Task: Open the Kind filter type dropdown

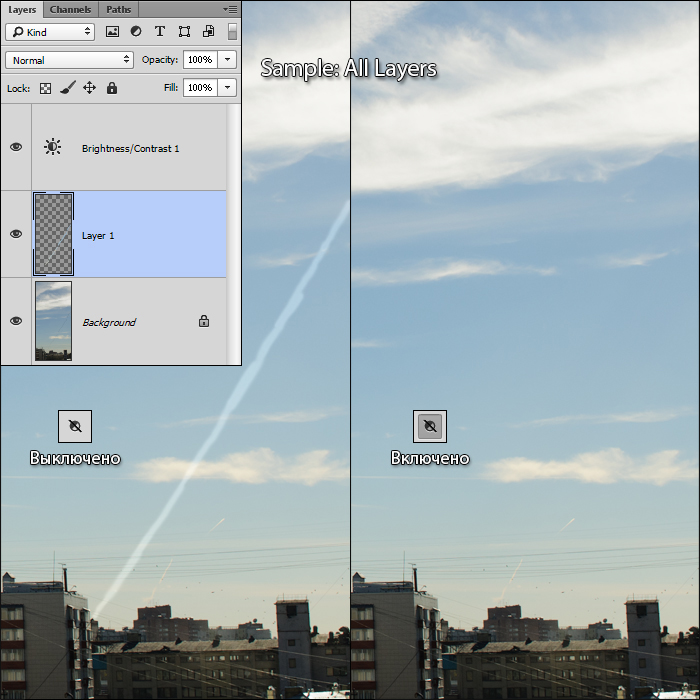Action: tap(50, 32)
